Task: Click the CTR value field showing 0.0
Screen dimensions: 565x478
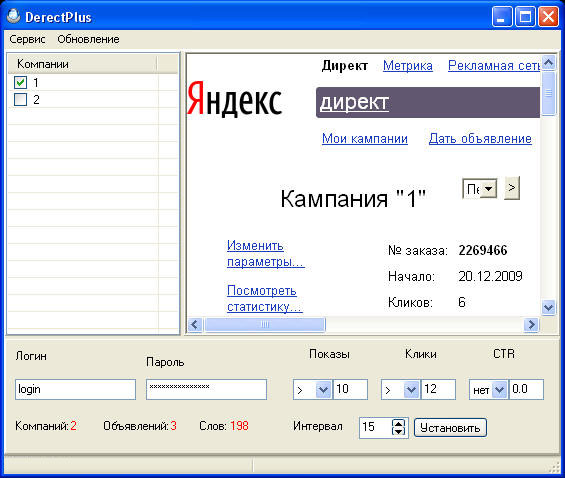Action: tap(526, 389)
